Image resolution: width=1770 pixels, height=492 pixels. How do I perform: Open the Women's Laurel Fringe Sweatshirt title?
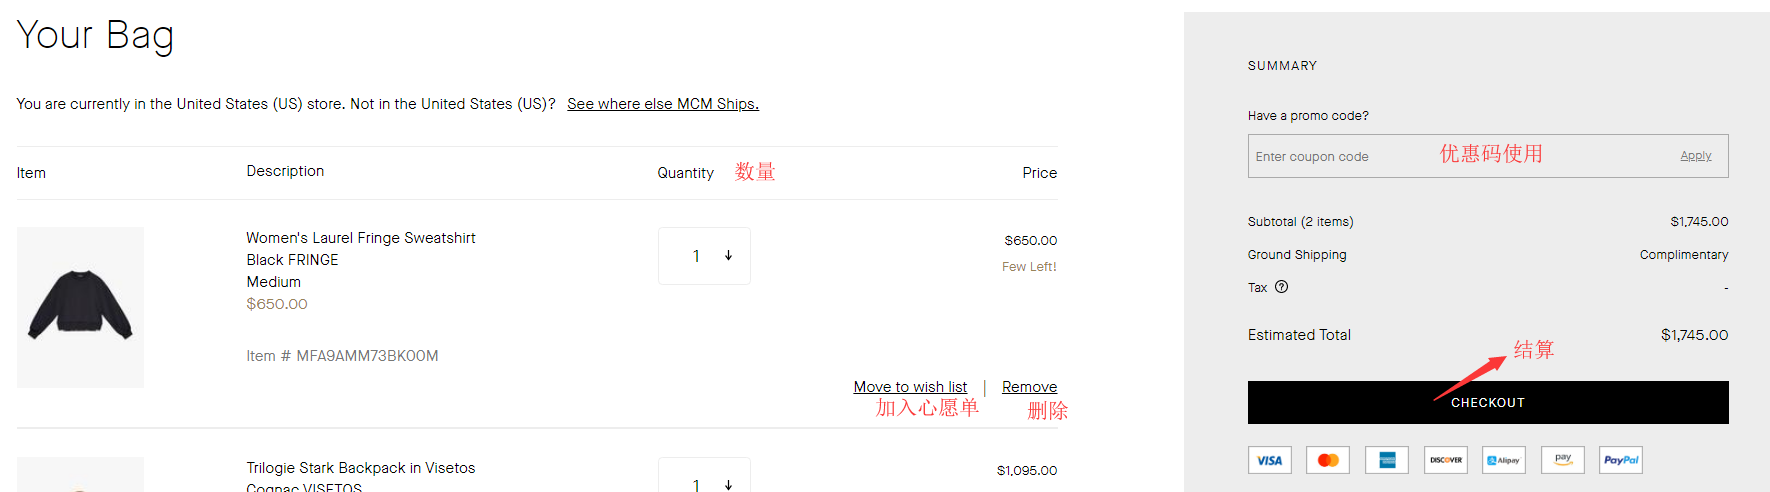click(361, 238)
